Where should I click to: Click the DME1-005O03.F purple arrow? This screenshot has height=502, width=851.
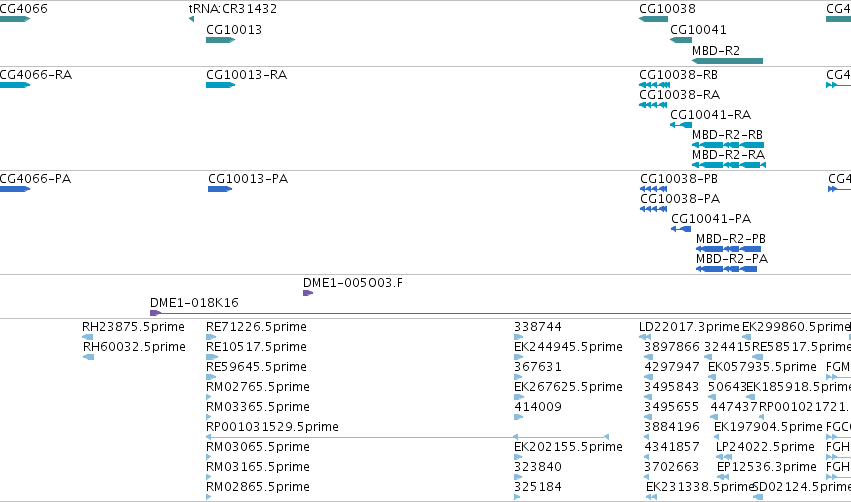click(x=308, y=293)
